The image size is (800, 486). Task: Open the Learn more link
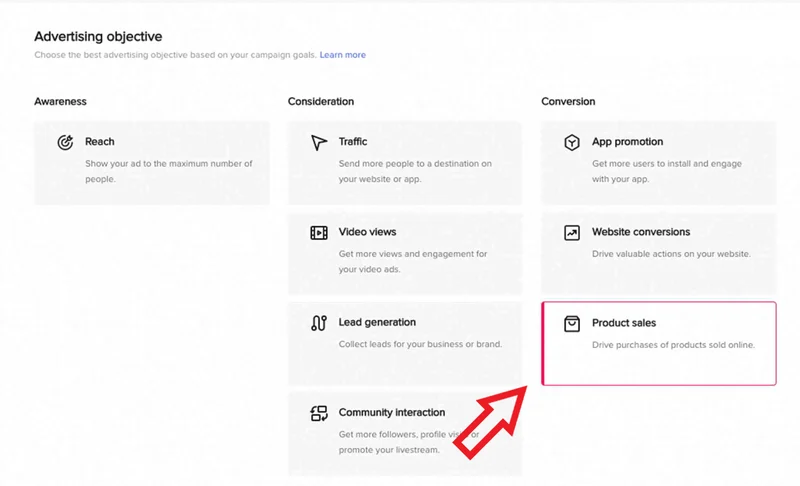click(342, 55)
